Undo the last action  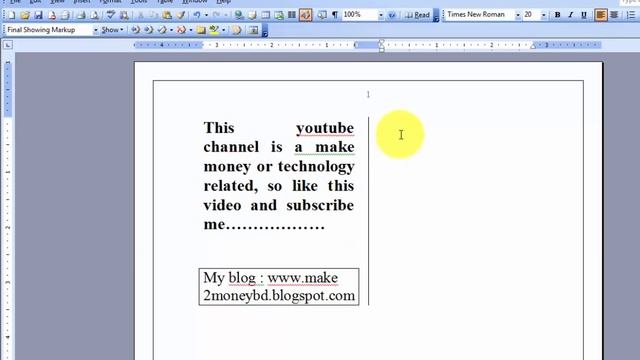coord(197,16)
